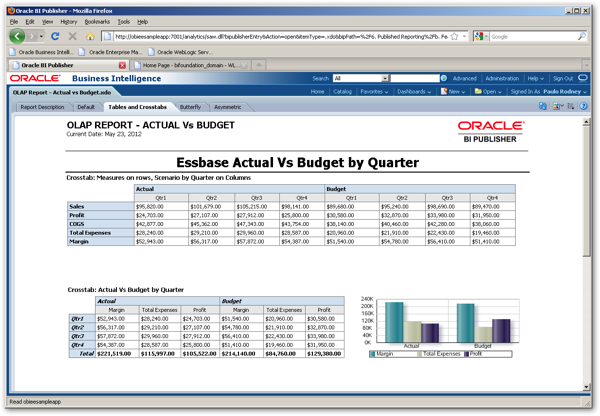Open the Oracle Enterprise Ma... bookmark
Viewport: 600px width, 416px height.
click(x=111, y=52)
